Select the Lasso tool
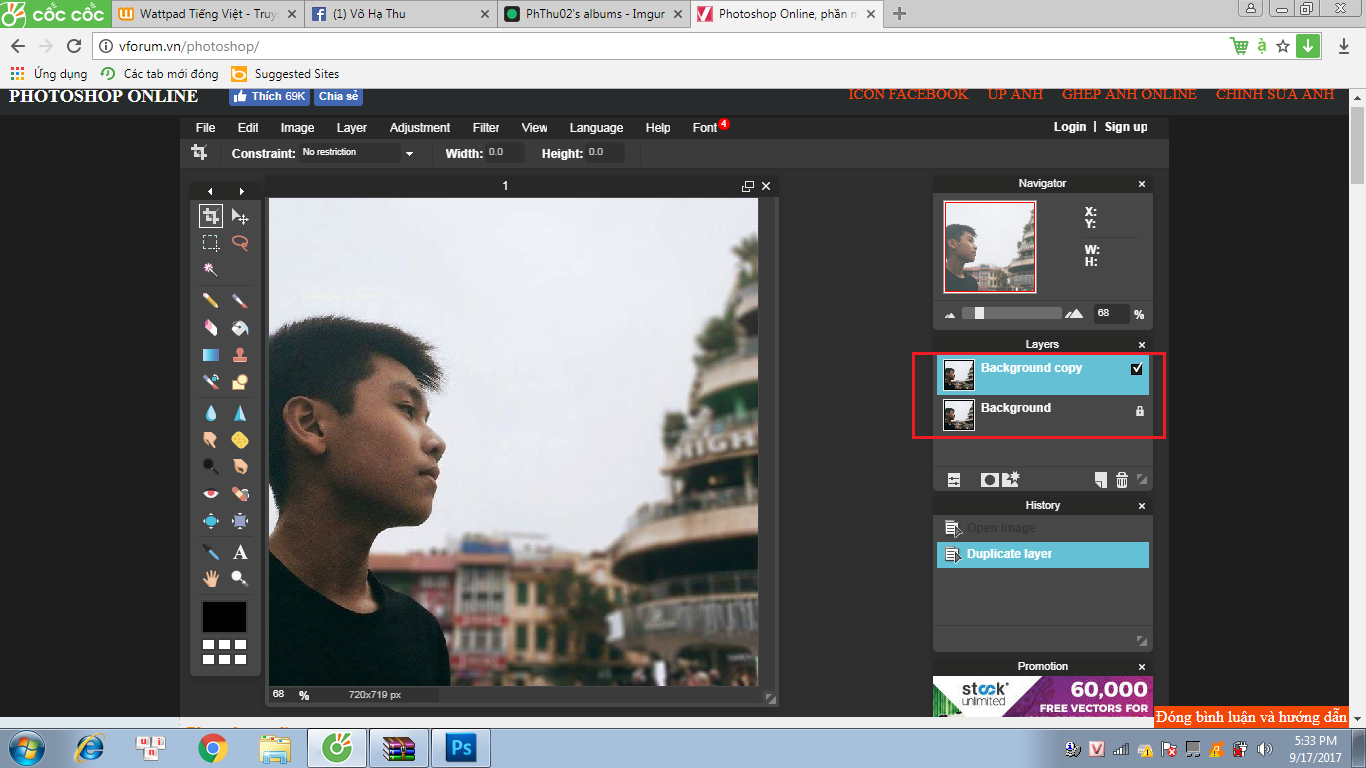Screen dimensions: 1366x768 [240, 243]
